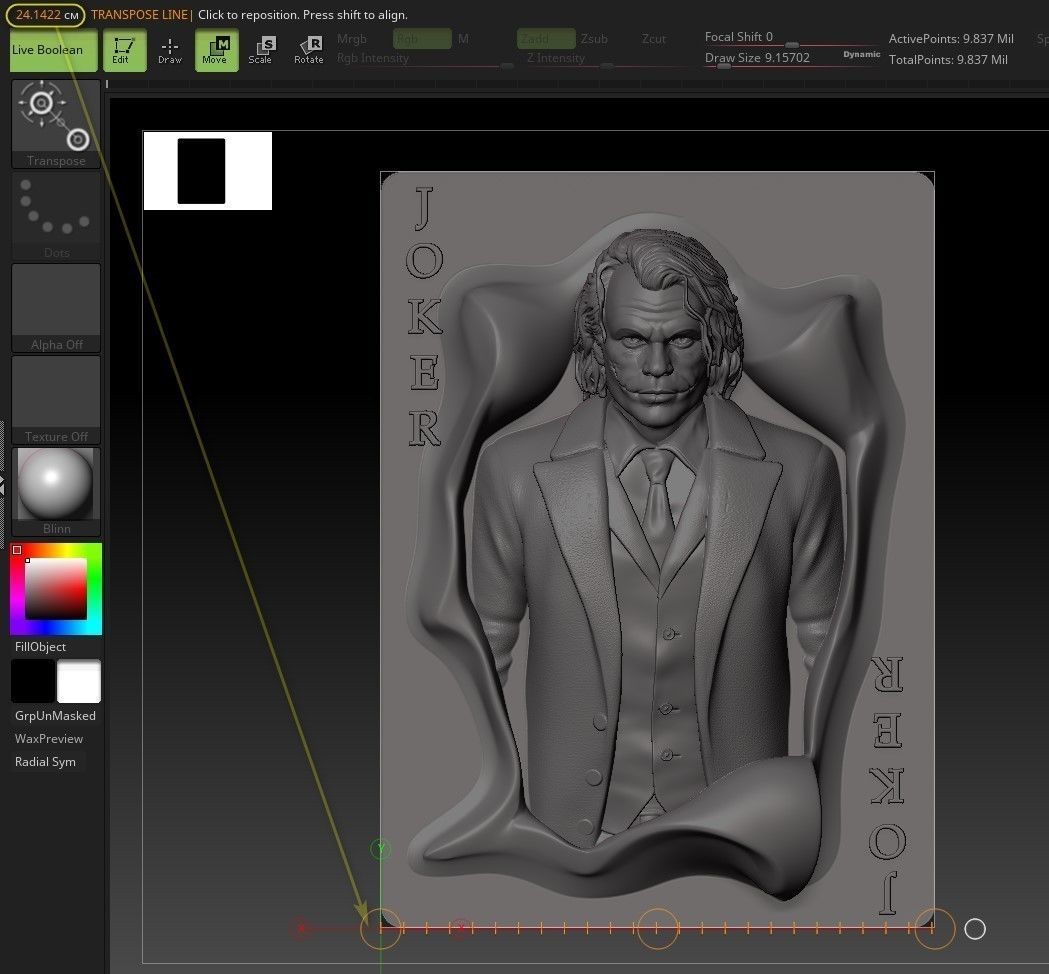Click the green Y axis marker

(x=381, y=850)
